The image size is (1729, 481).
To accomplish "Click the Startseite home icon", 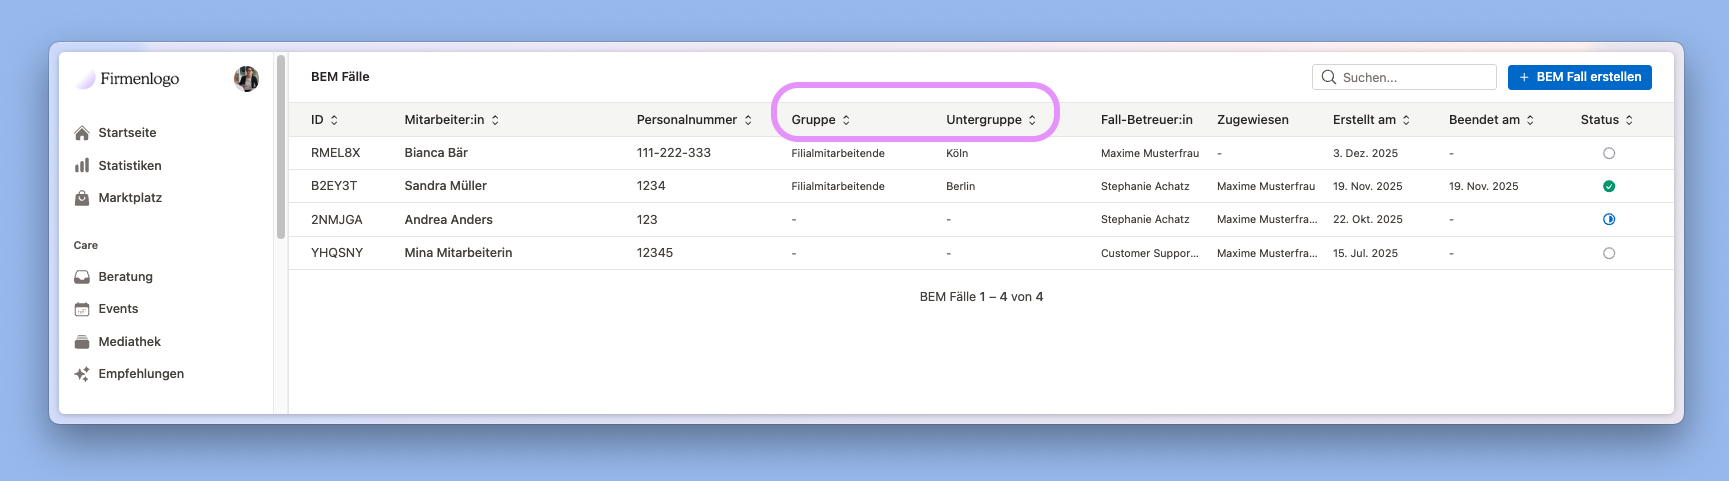I will [x=82, y=133].
